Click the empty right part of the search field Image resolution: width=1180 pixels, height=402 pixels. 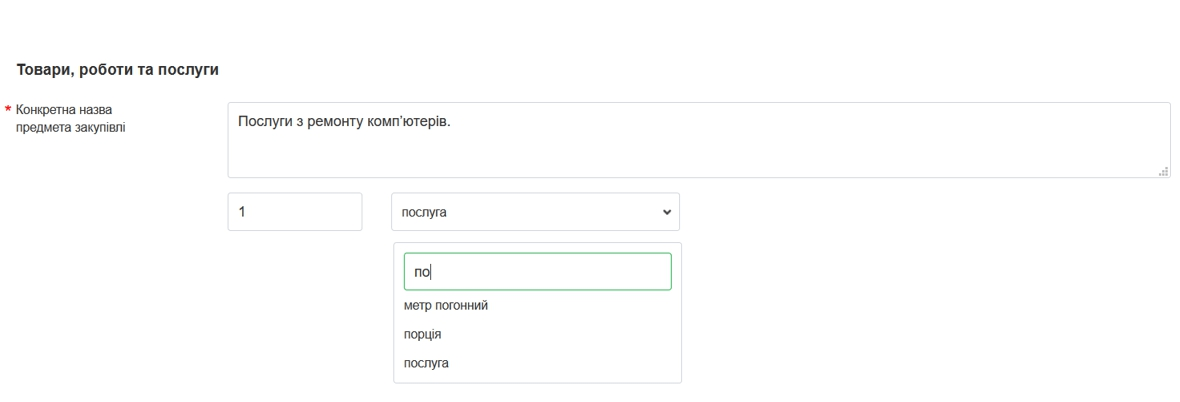point(580,272)
